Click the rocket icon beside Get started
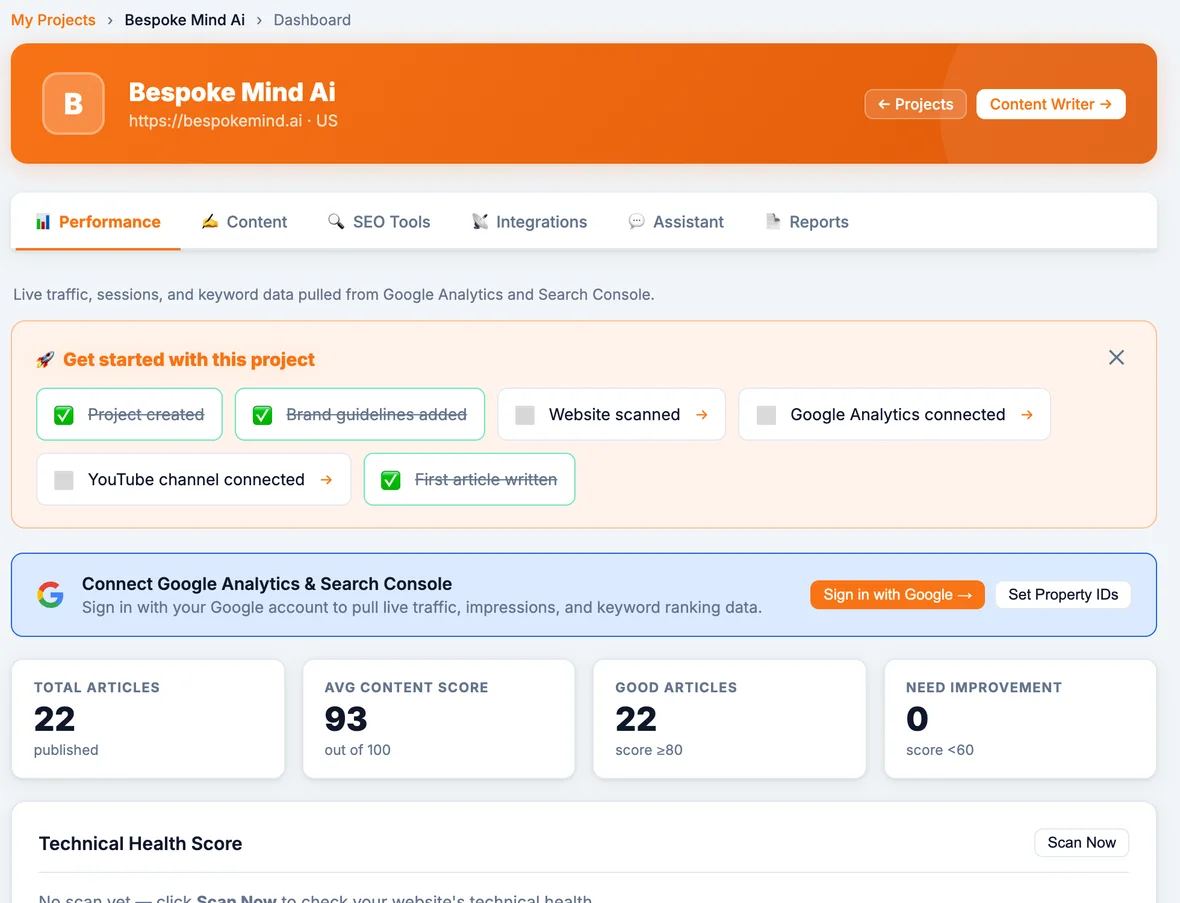1180x903 pixels. click(45, 360)
